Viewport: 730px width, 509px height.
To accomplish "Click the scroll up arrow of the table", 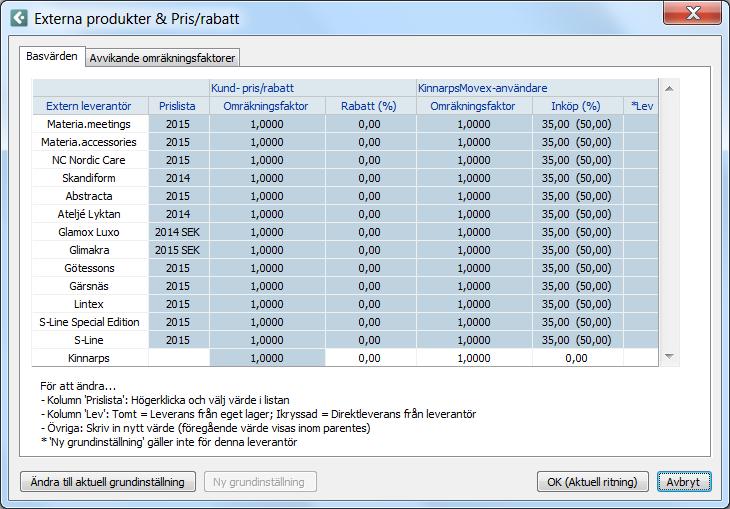I will click(669, 88).
